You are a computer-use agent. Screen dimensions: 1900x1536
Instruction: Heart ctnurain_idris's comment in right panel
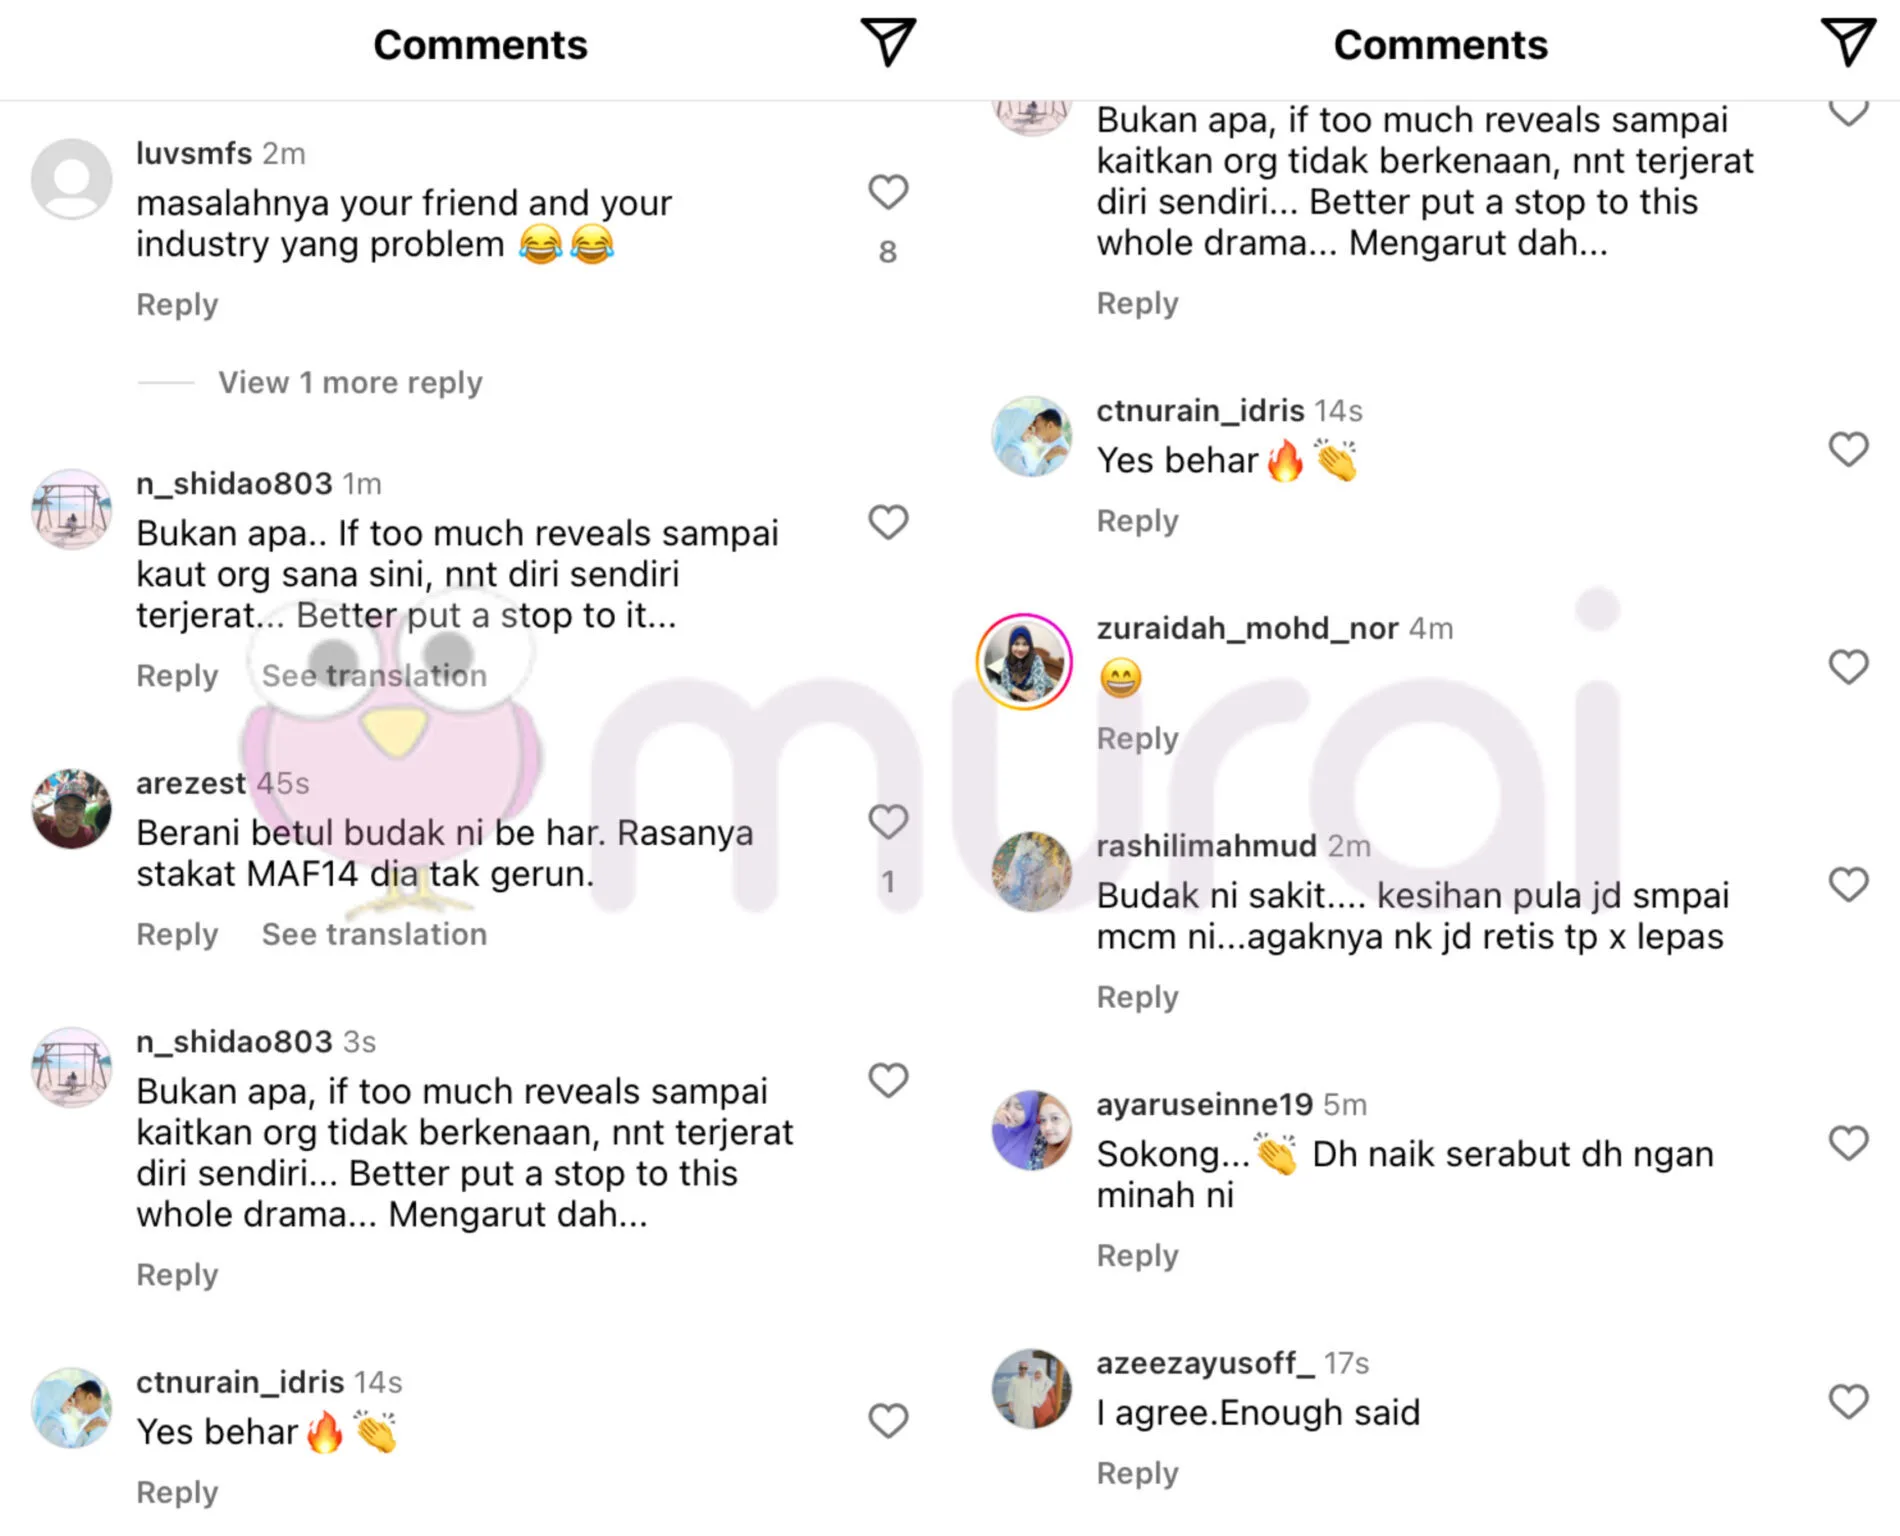pyautogui.click(x=1848, y=450)
